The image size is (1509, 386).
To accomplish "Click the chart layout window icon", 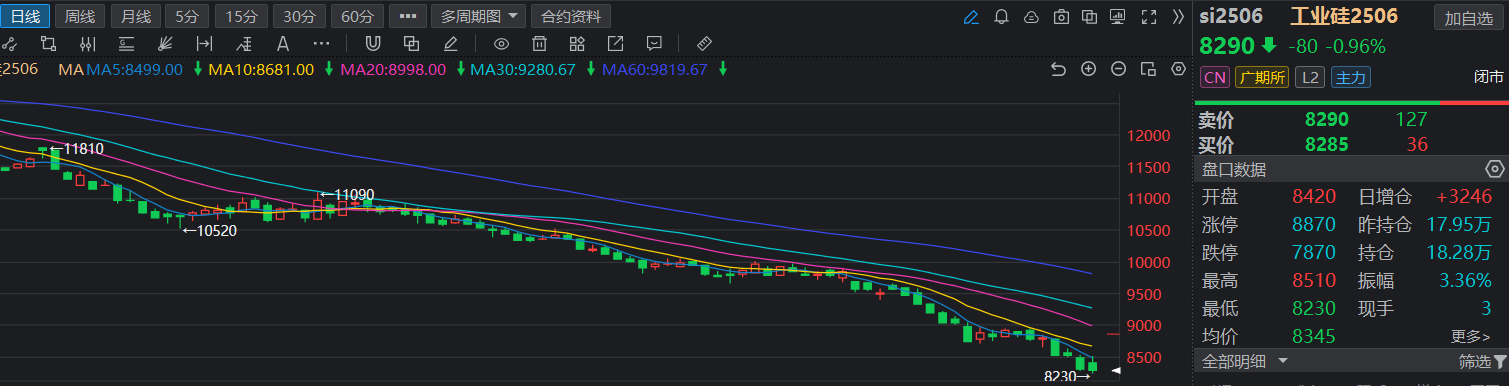I will tap(1148, 69).
